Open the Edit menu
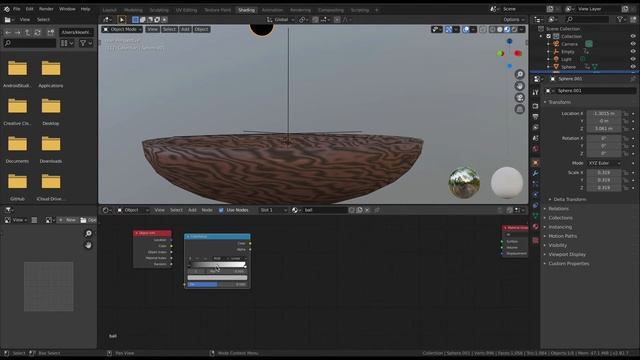 pyautogui.click(x=29, y=9)
